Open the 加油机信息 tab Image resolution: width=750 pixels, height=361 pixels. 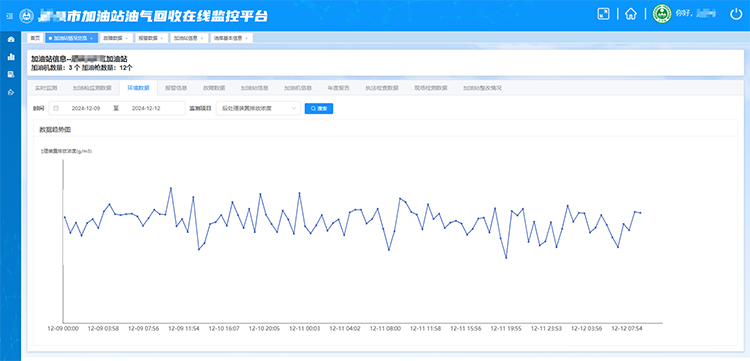click(x=298, y=88)
